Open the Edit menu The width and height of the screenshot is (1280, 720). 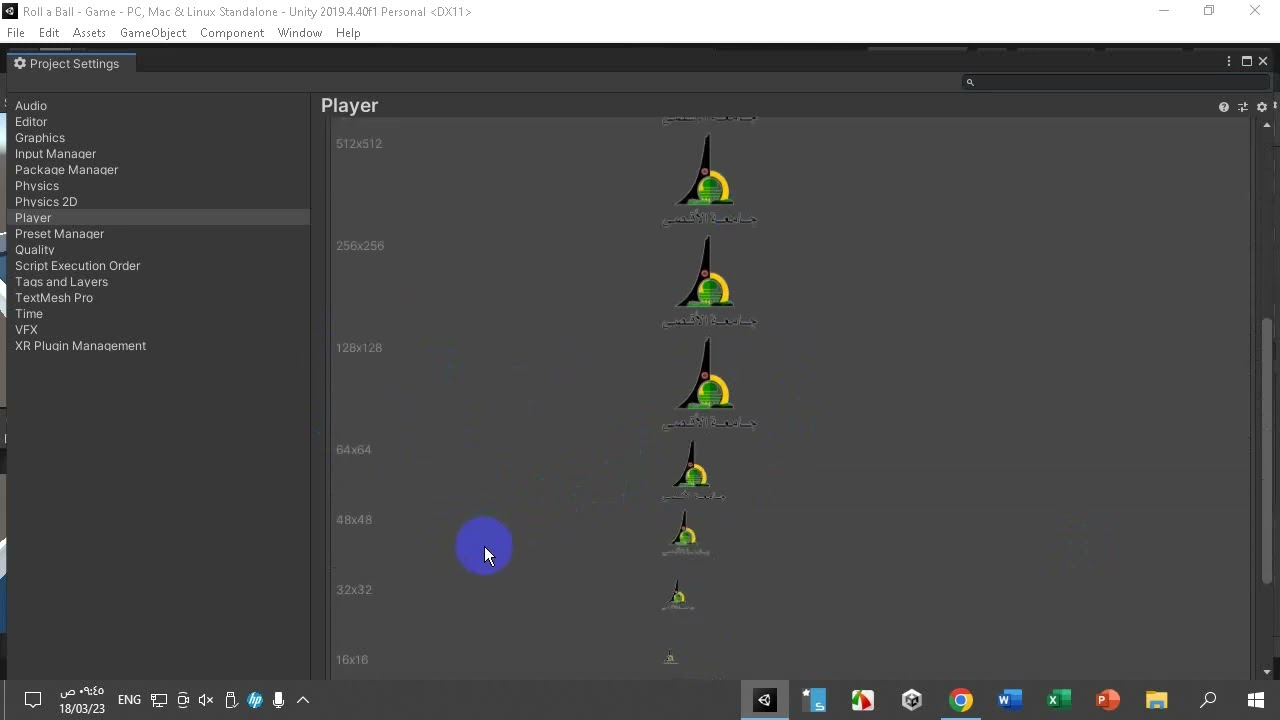49,33
